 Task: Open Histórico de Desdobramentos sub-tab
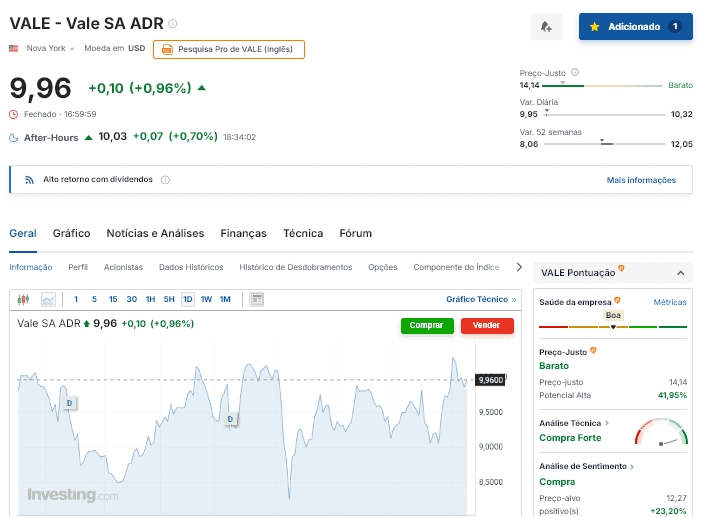(x=295, y=267)
